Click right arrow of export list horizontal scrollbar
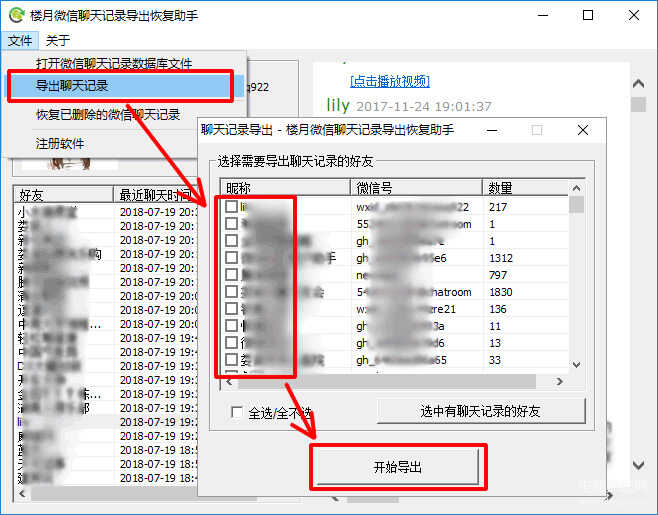658x515 pixels. click(559, 382)
